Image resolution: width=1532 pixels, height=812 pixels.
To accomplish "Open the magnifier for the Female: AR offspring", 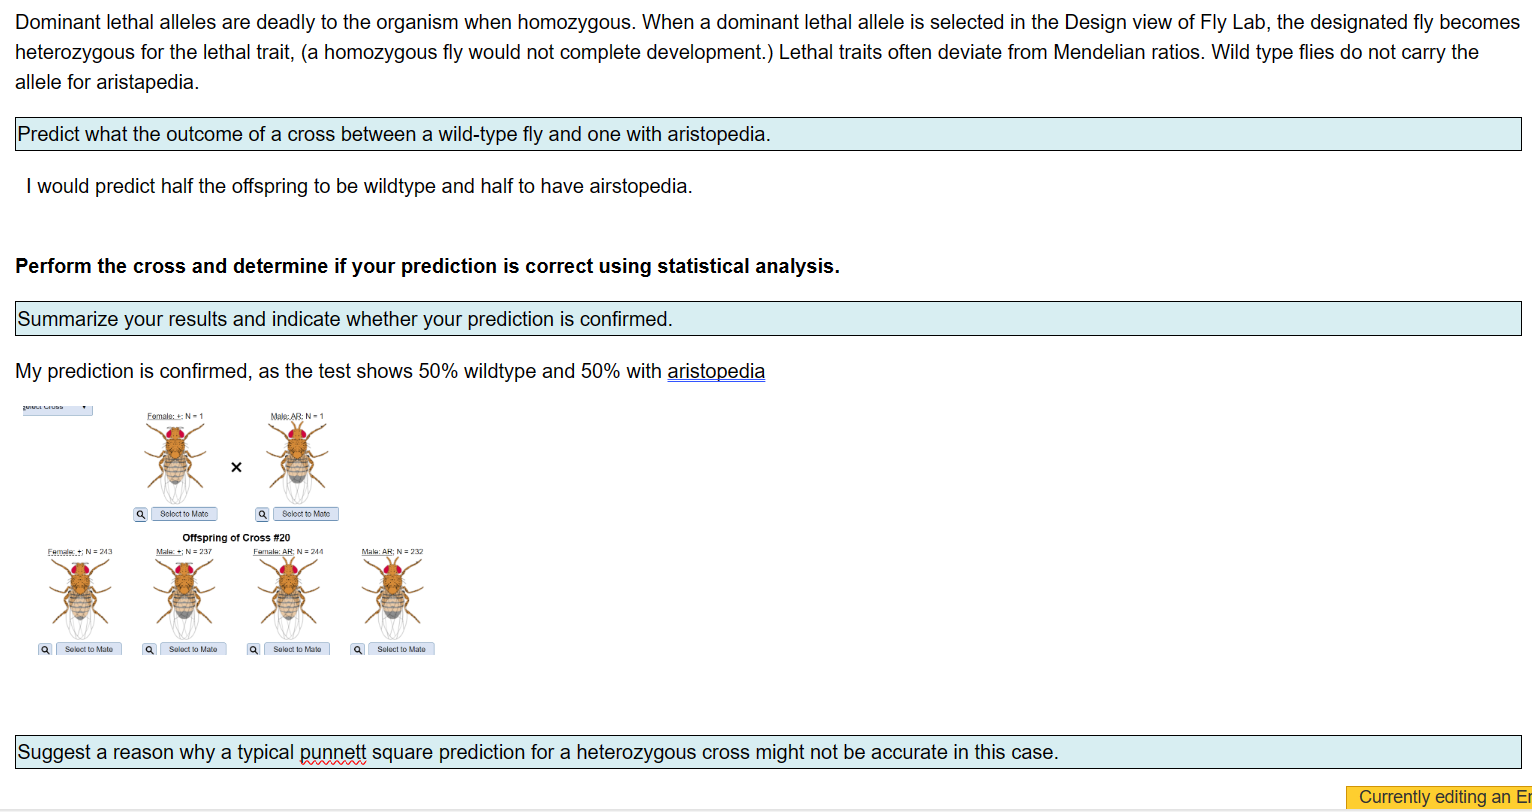I will 253,648.
